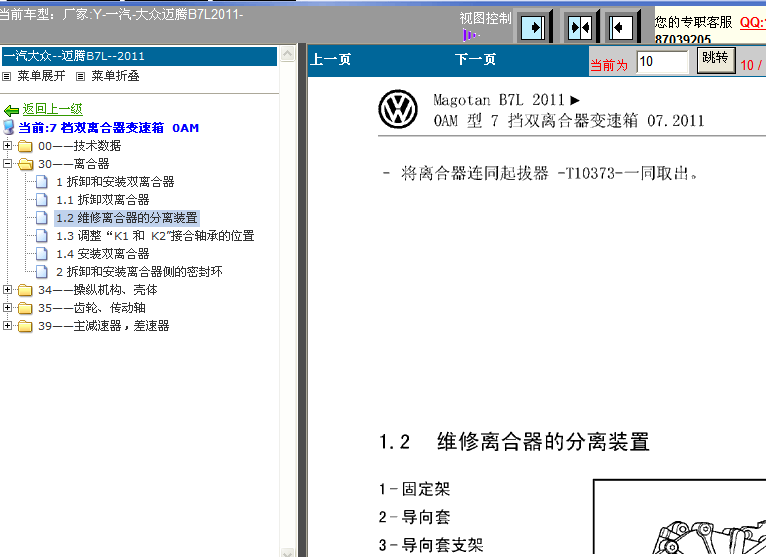Click the 3－导向套支架 parts list entry
The width and height of the screenshot is (766, 557).
431,545
